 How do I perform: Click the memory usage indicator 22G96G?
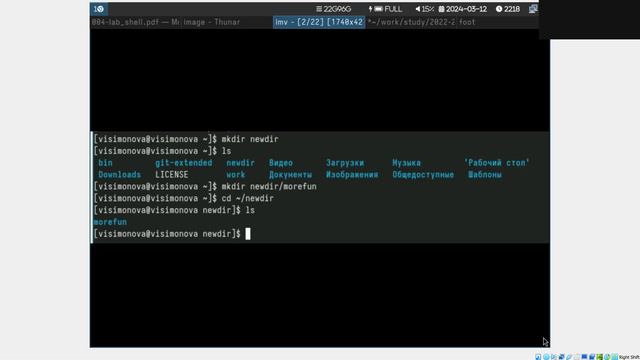(333, 9)
